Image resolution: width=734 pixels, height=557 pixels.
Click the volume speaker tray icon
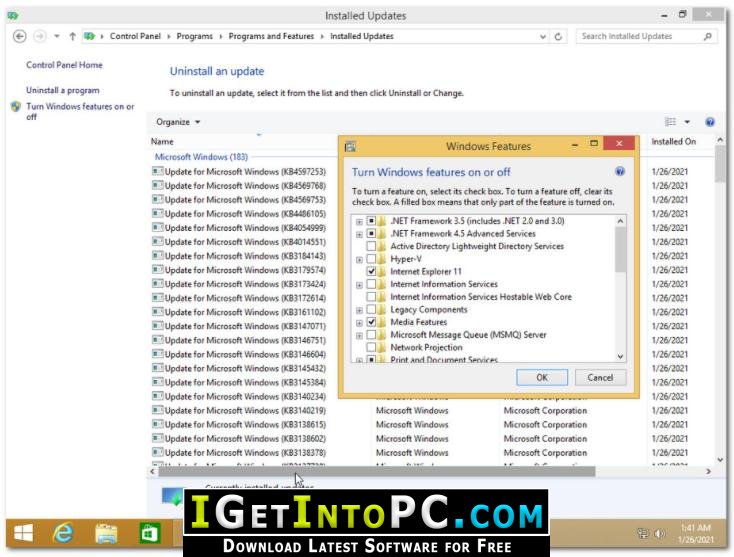pyautogui.click(x=660, y=534)
